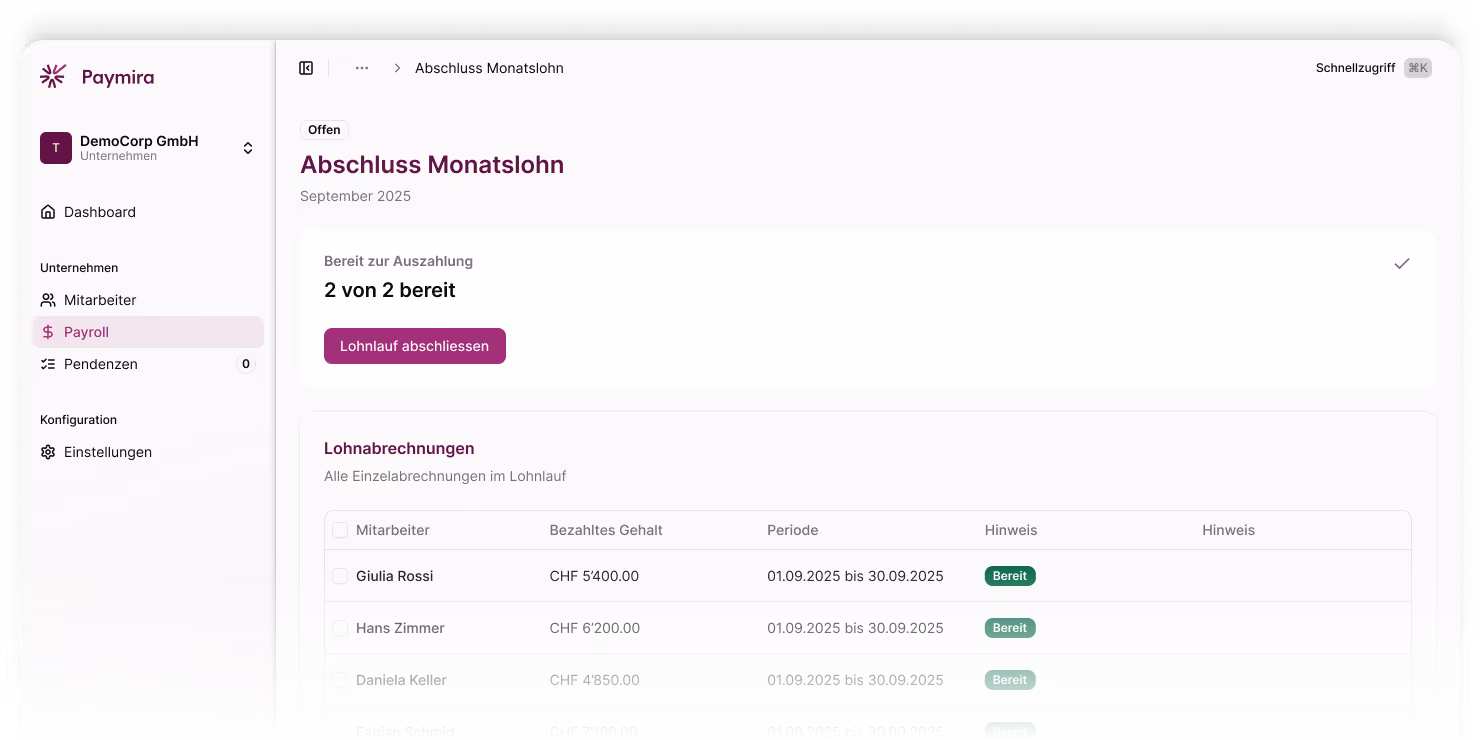Click the Bezahltes Gehalt column header
Image resolution: width=1480 pixels, height=740 pixels.
tap(606, 530)
